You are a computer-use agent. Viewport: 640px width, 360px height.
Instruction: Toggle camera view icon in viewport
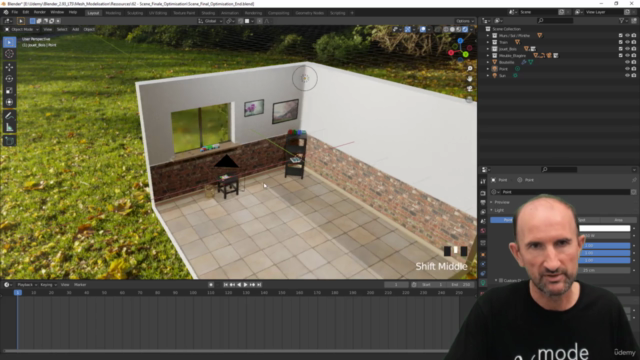click(470, 89)
